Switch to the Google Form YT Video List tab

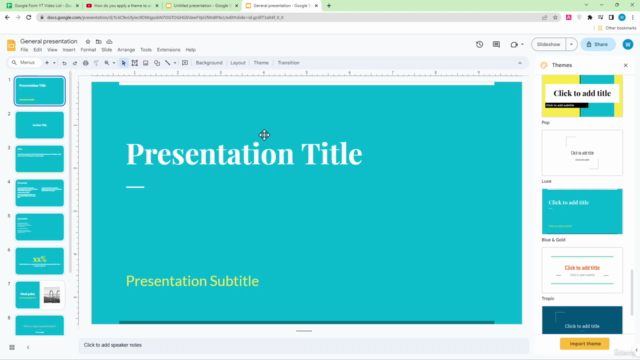[42, 6]
